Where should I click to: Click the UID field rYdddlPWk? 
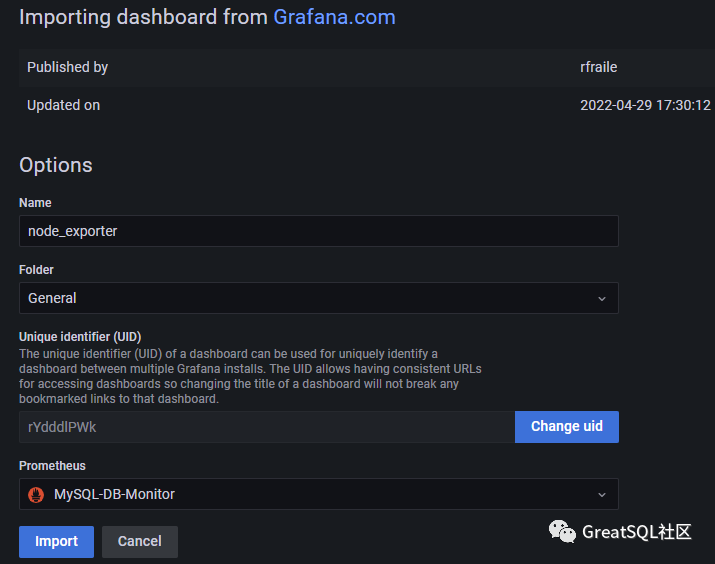tap(267, 427)
